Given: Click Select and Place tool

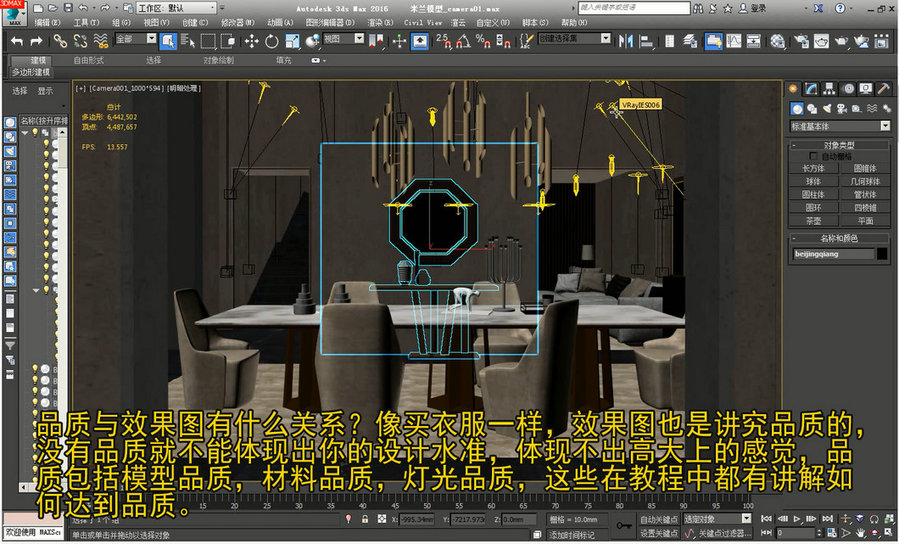Looking at the screenshot, I should pos(312,41).
